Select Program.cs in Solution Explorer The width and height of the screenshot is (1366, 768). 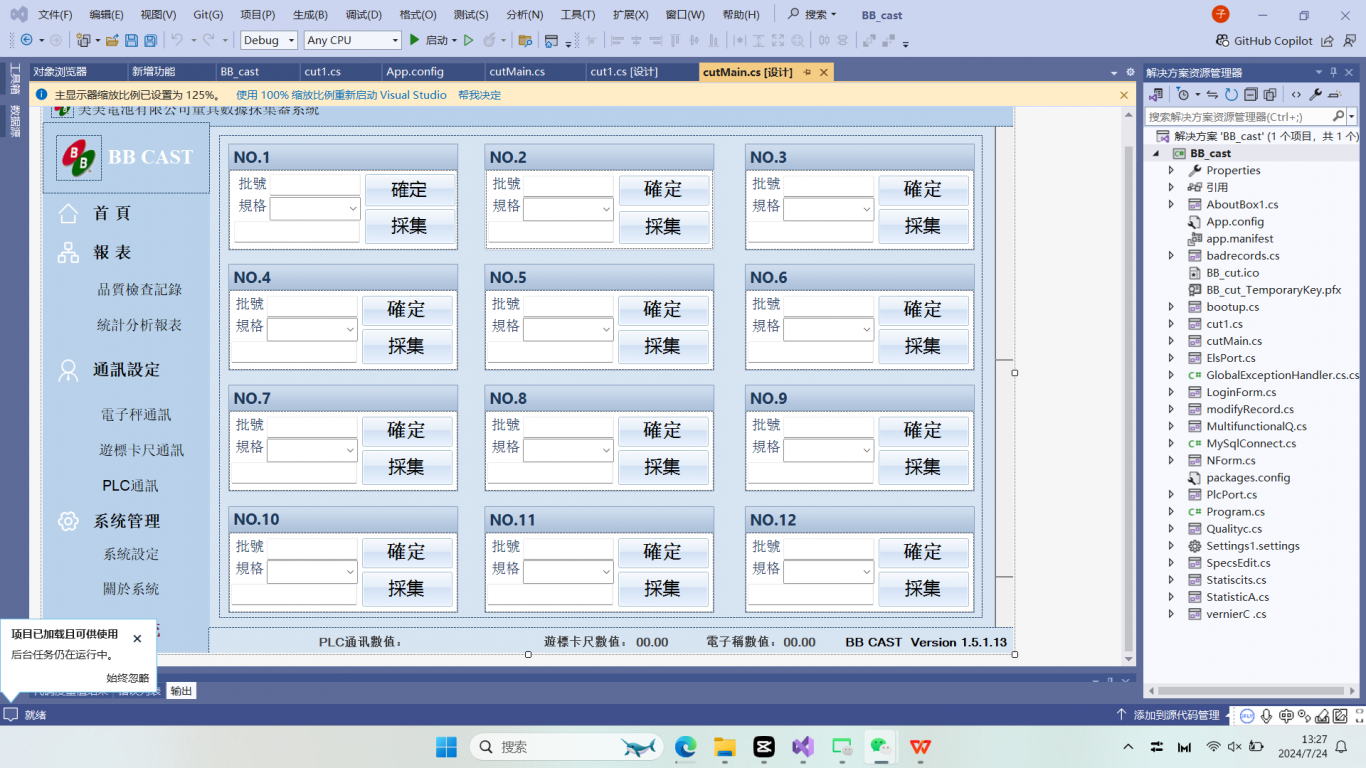tap(1235, 511)
